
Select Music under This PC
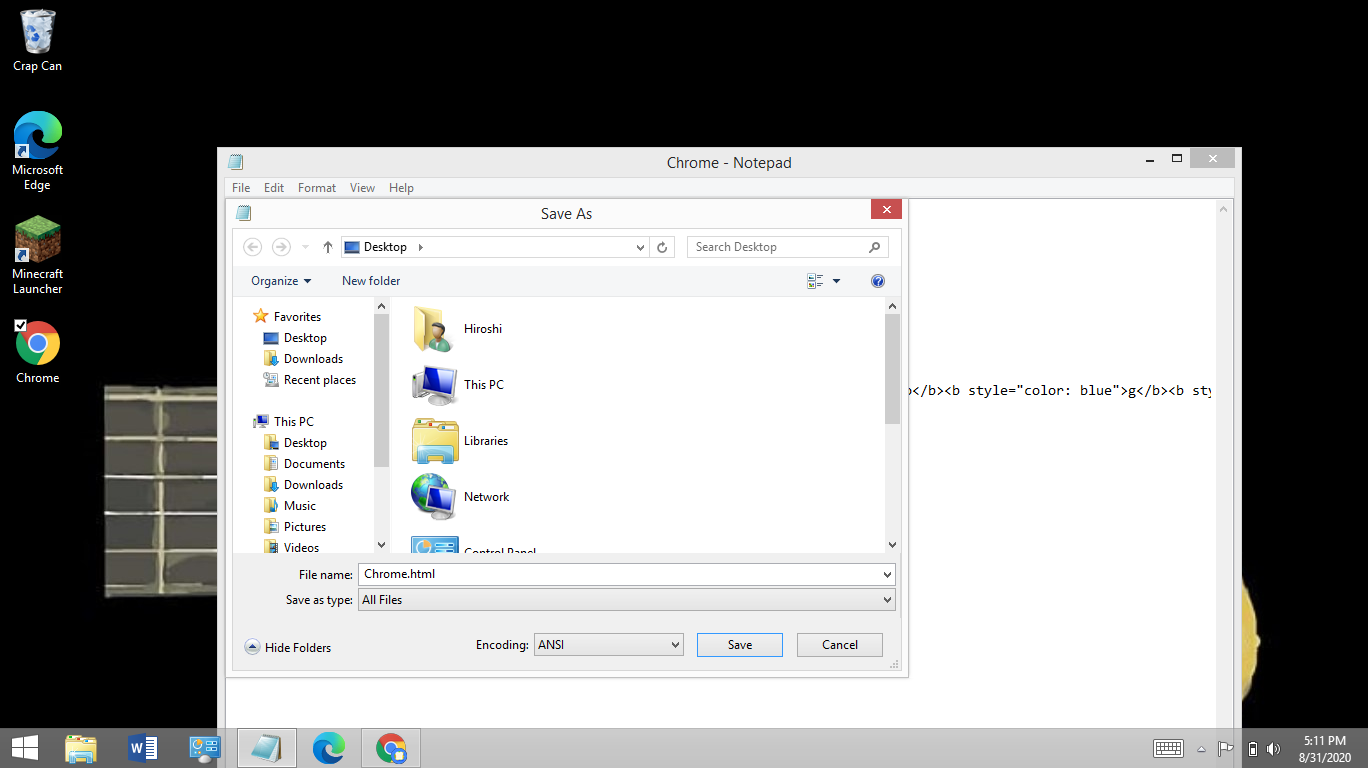coord(289,506)
